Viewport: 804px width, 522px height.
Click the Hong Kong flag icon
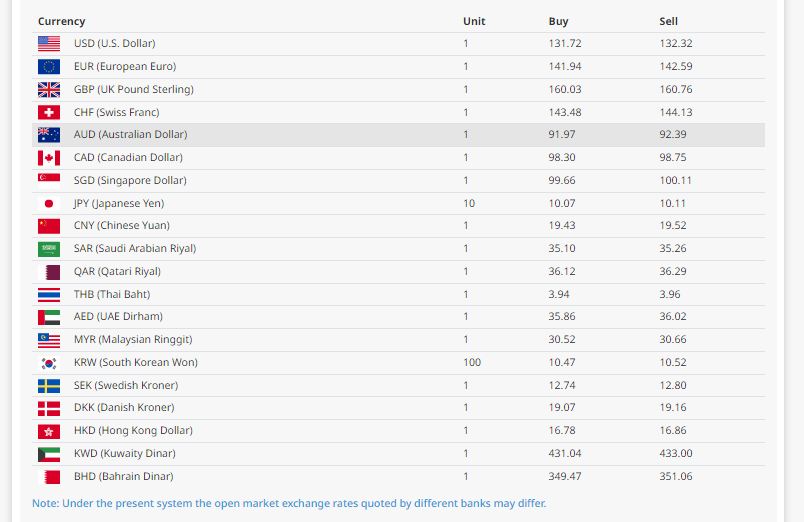click(49, 431)
